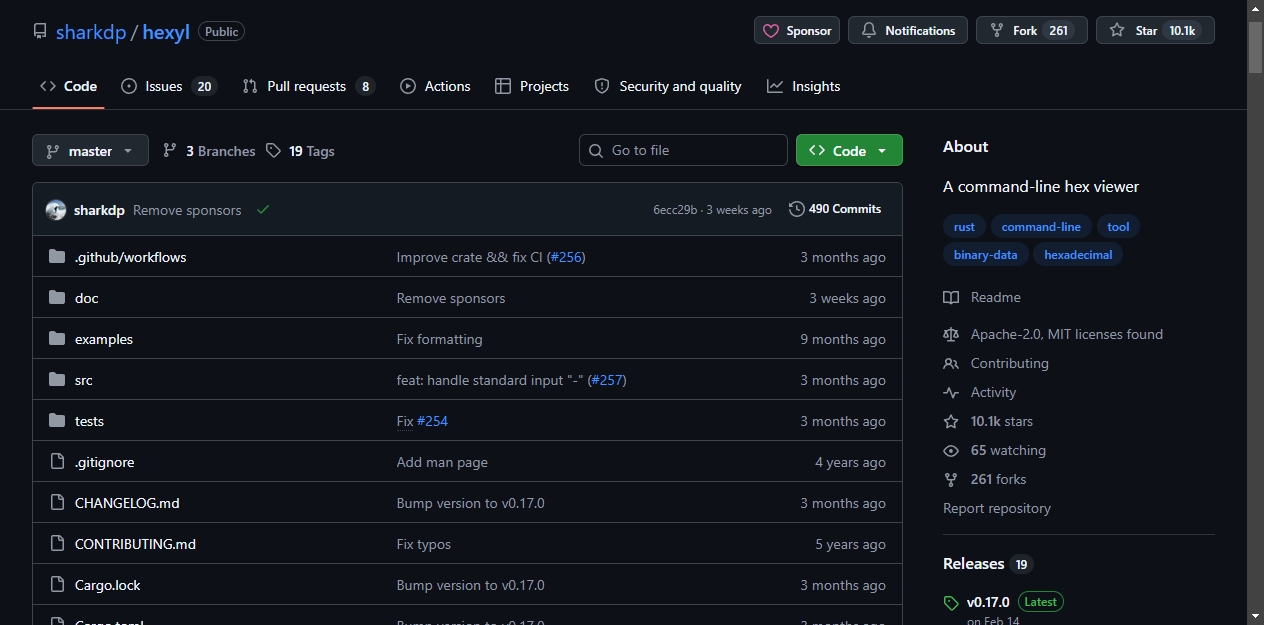Image resolution: width=1264 pixels, height=625 pixels.
Task: Click folder icon for tests
Action: pyautogui.click(x=57, y=421)
